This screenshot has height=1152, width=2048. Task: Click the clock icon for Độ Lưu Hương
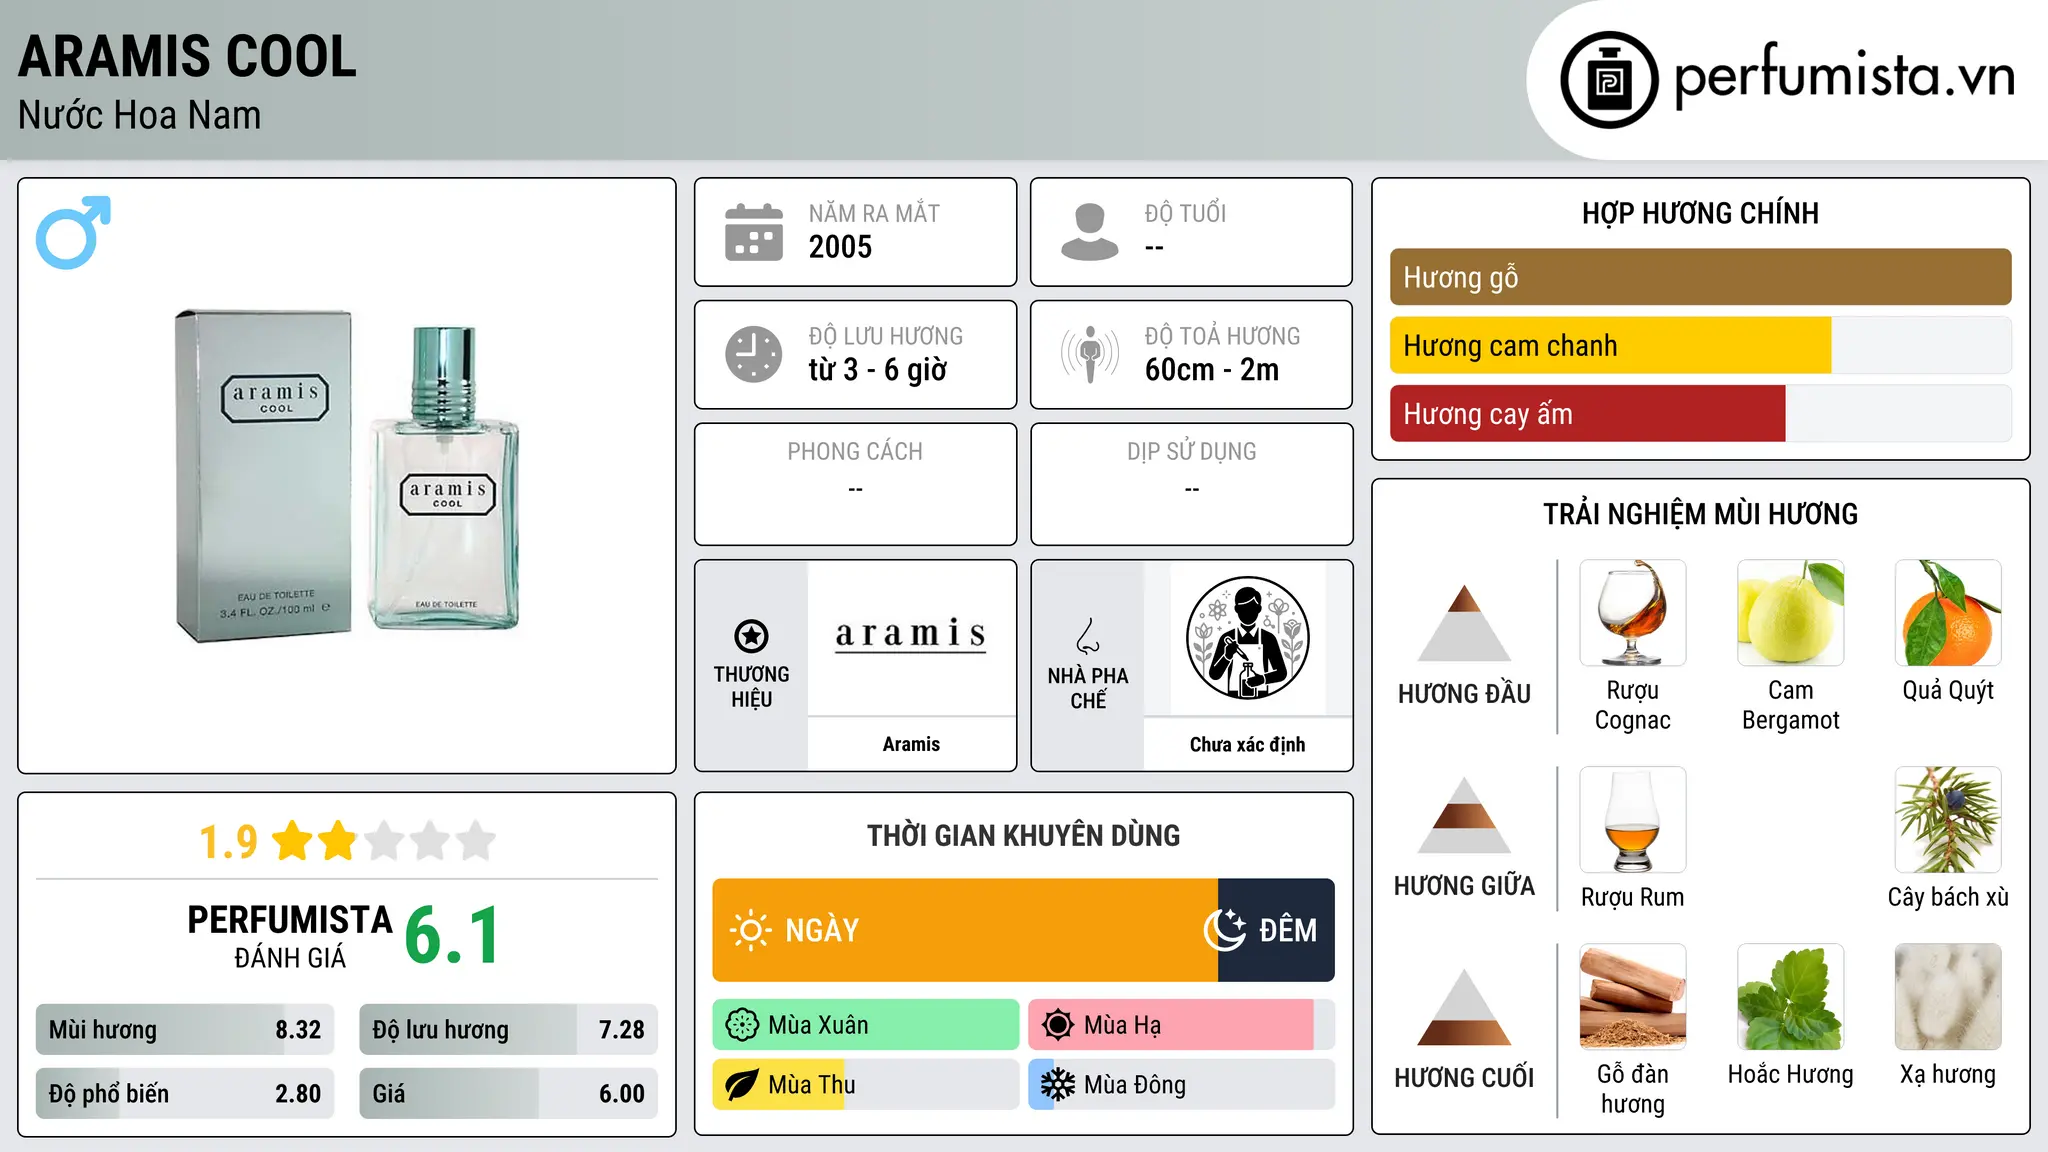click(x=754, y=354)
